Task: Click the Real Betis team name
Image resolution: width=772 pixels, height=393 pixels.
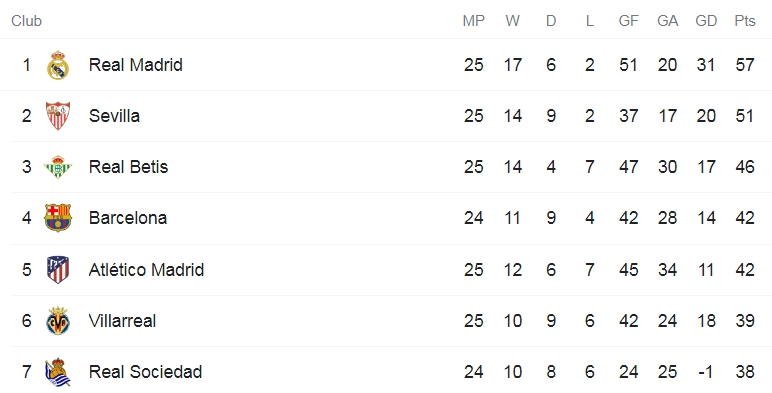Action: click(x=129, y=167)
